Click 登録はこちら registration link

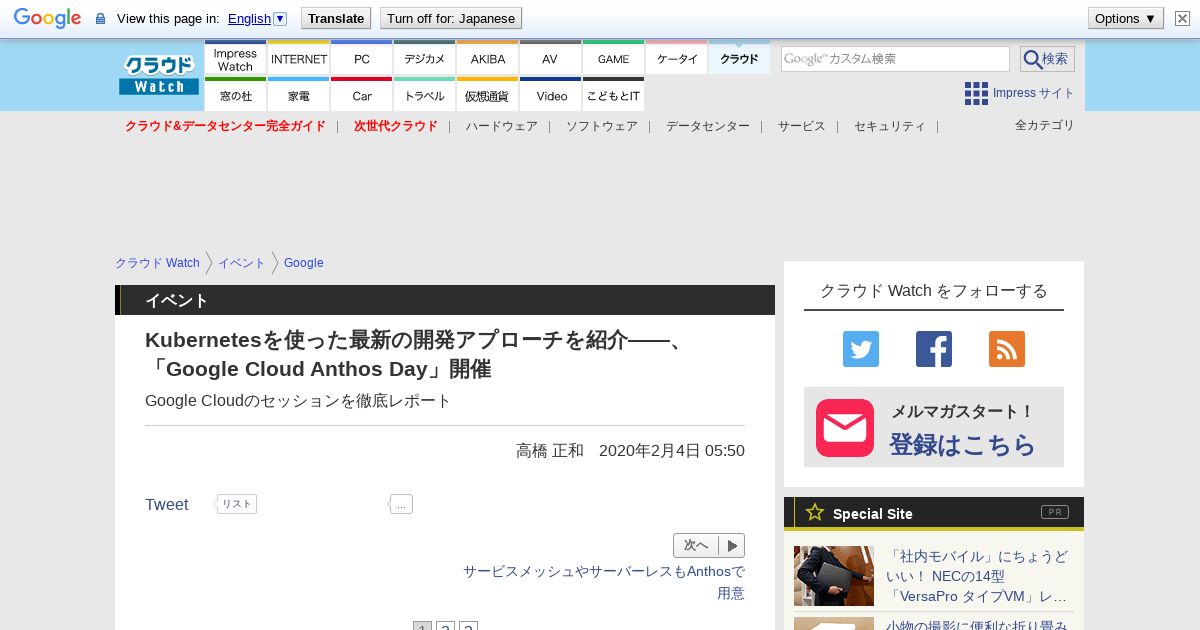962,445
